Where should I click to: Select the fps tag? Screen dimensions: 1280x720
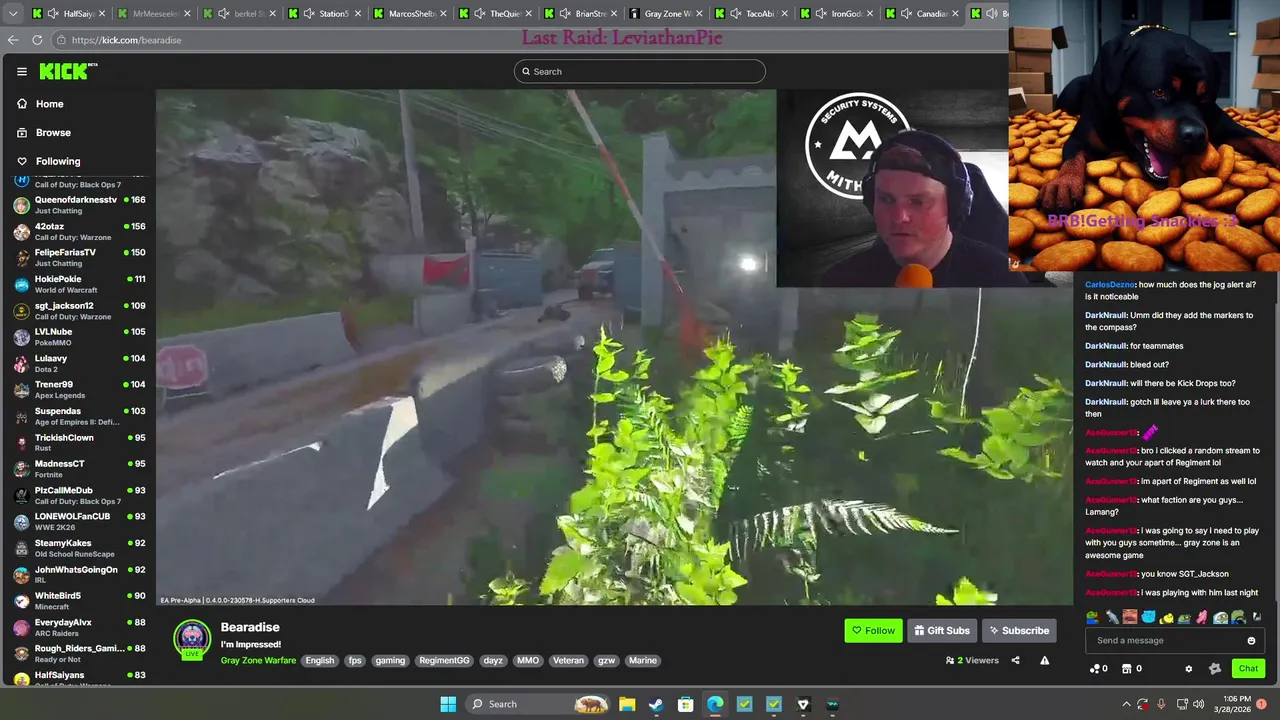pyautogui.click(x=355, y=660)
